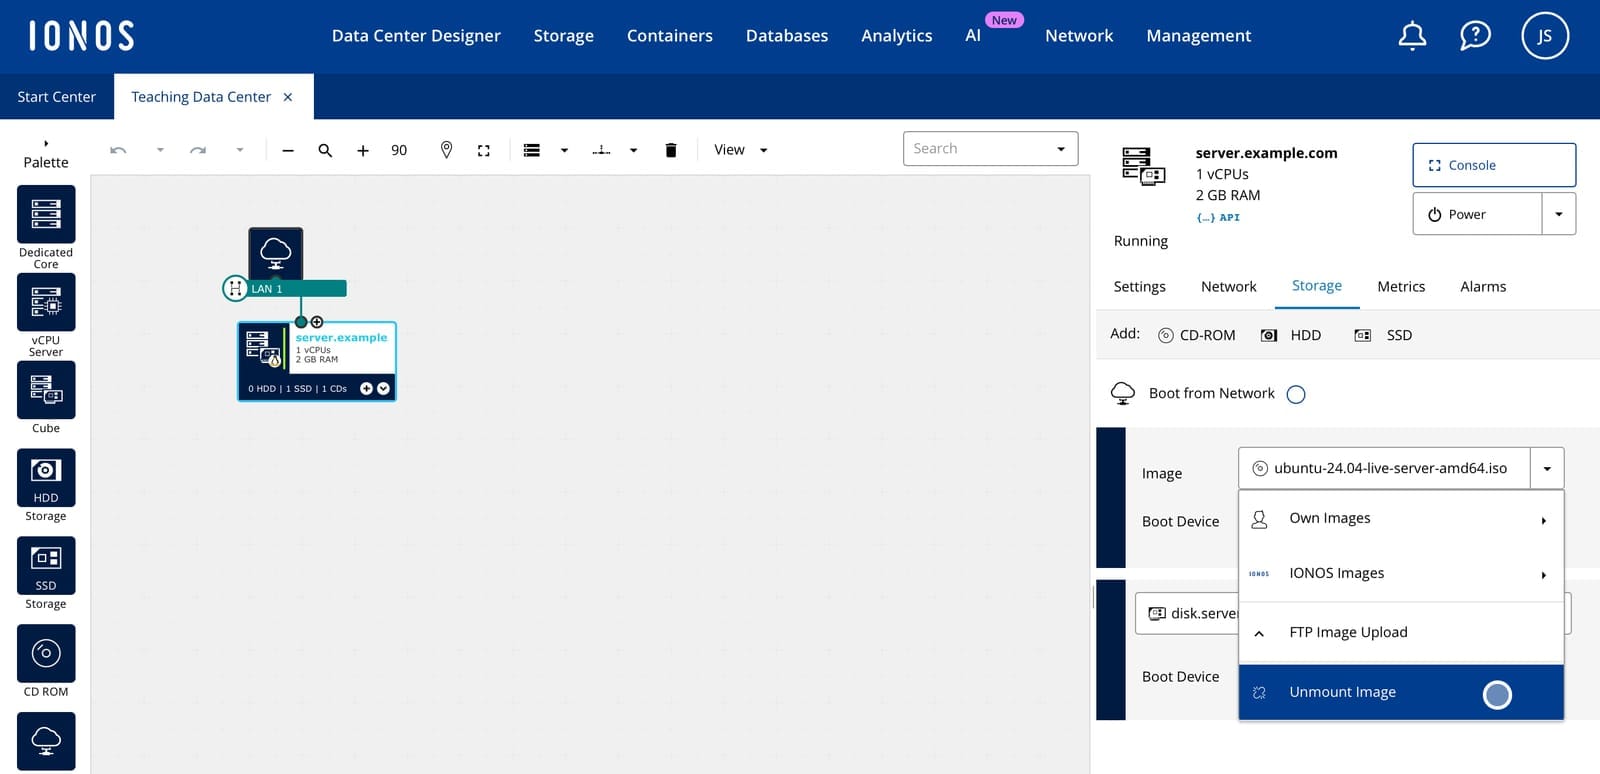The width and height of the screenshot is (1600, 774).
Task: Open the Management menu
Action: coord(1199,36)
